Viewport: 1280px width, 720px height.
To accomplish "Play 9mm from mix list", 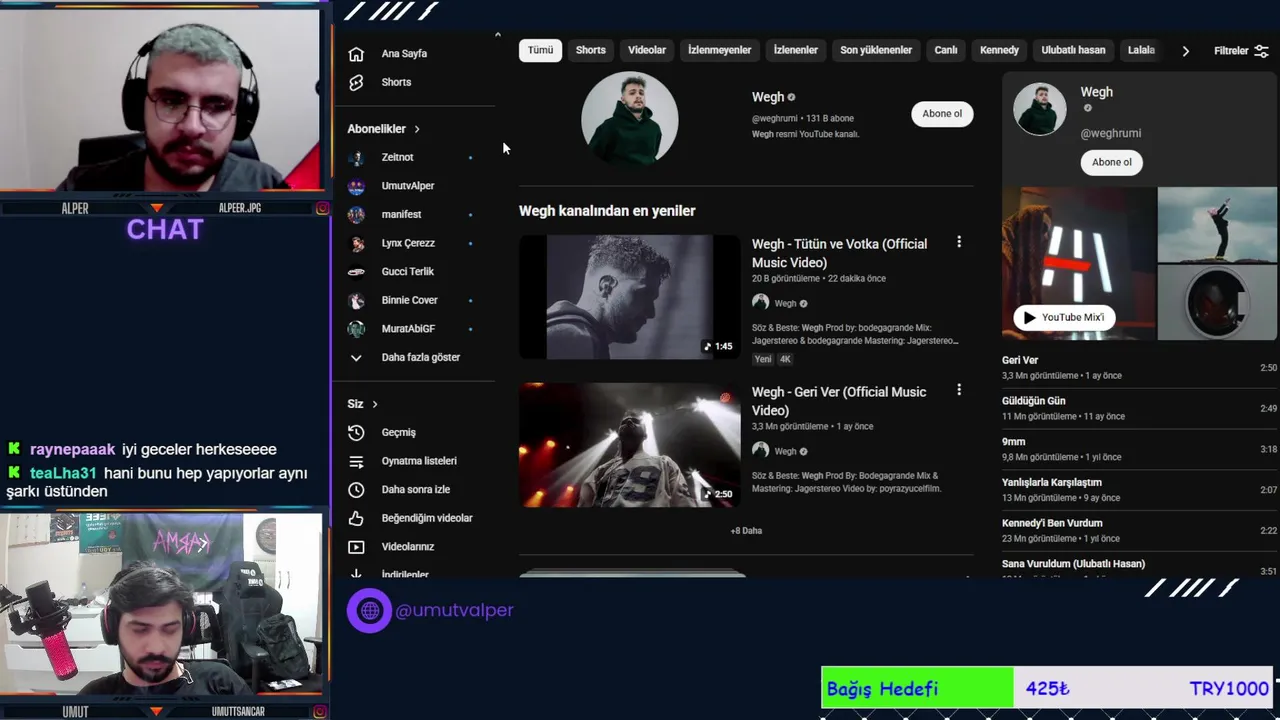I will 1139,449.
